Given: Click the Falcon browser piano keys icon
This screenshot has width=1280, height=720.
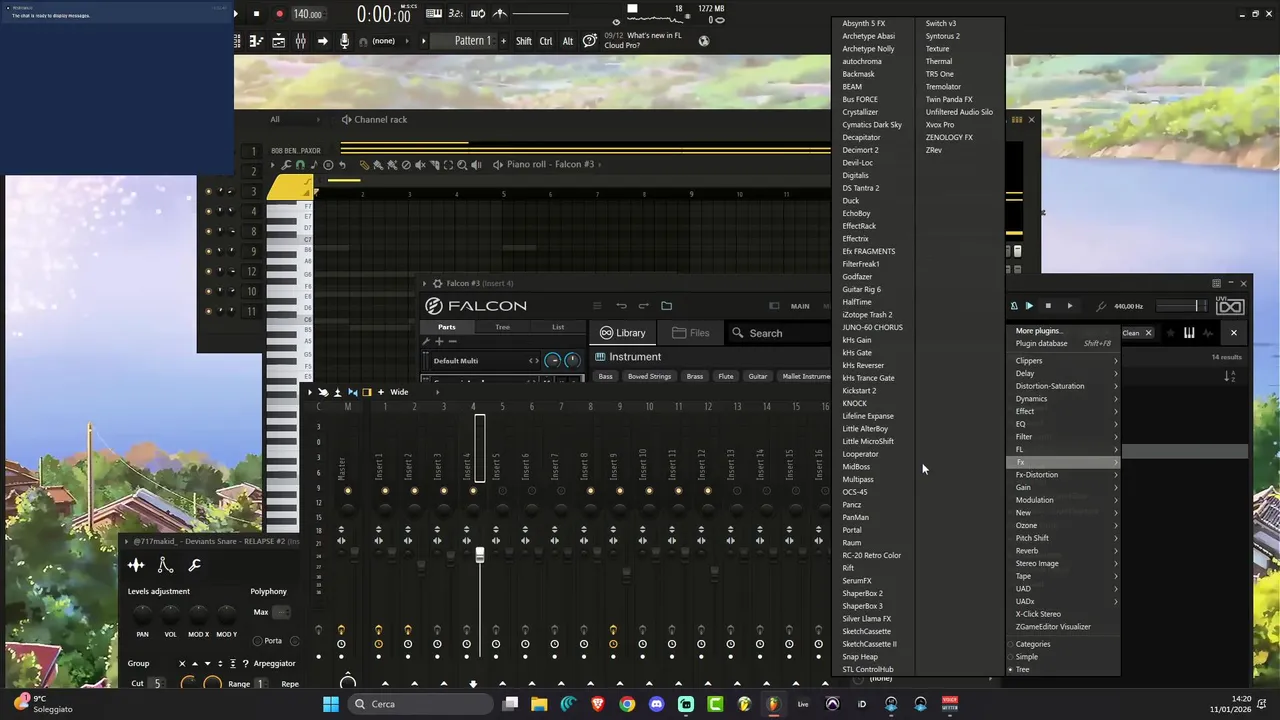Looking at the screenshot, I should coord(1189,333).
